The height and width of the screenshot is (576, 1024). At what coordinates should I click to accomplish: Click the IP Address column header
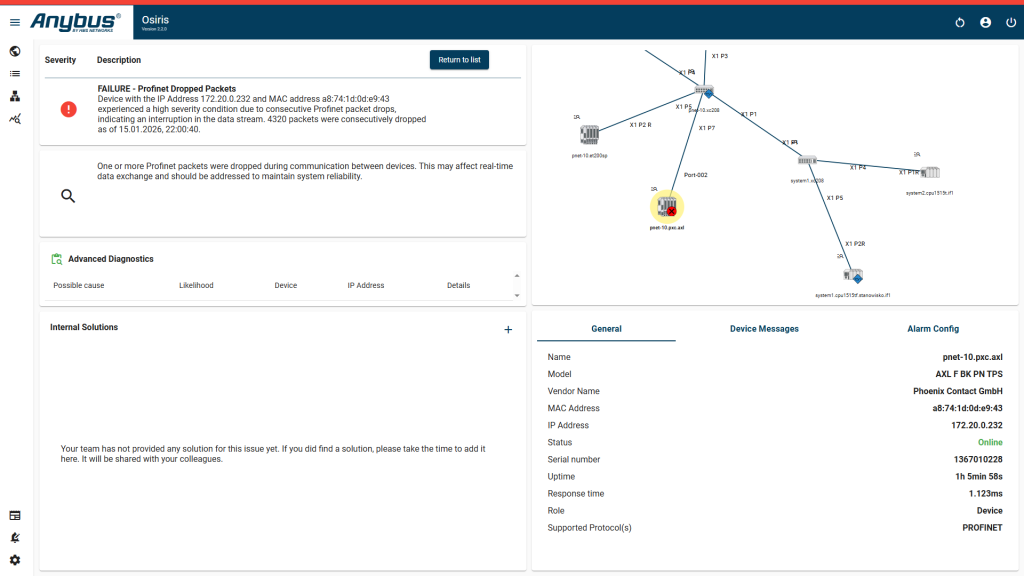(366, 285)
